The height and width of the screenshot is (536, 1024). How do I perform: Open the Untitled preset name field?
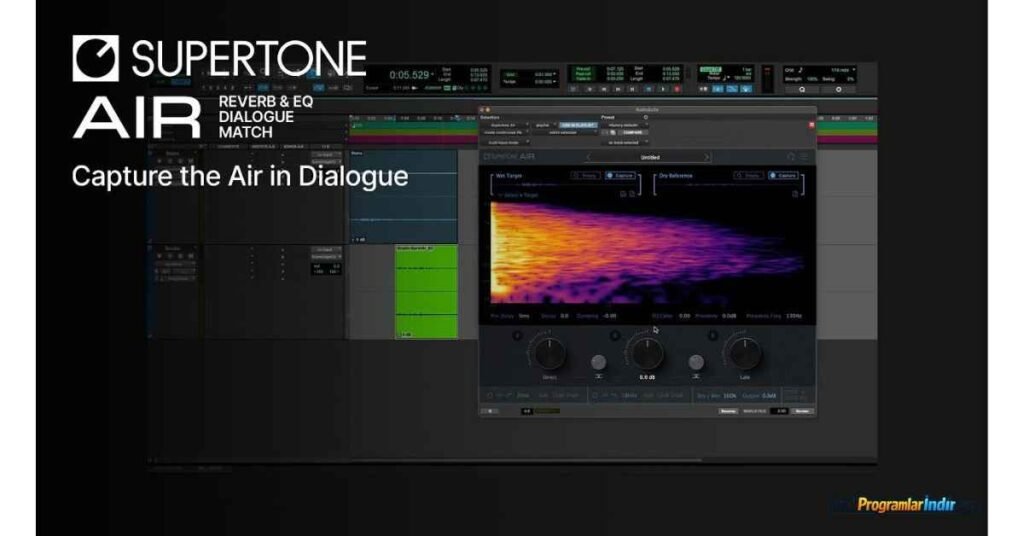coord(650,157)
